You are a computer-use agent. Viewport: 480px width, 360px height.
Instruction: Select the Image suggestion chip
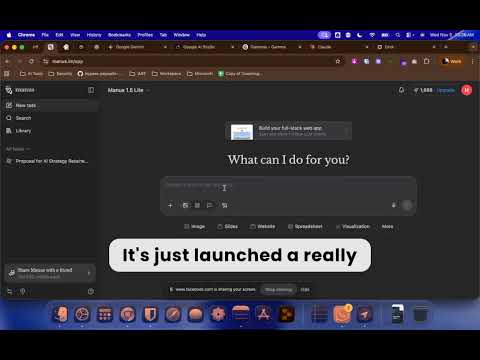tap(195, 227)
